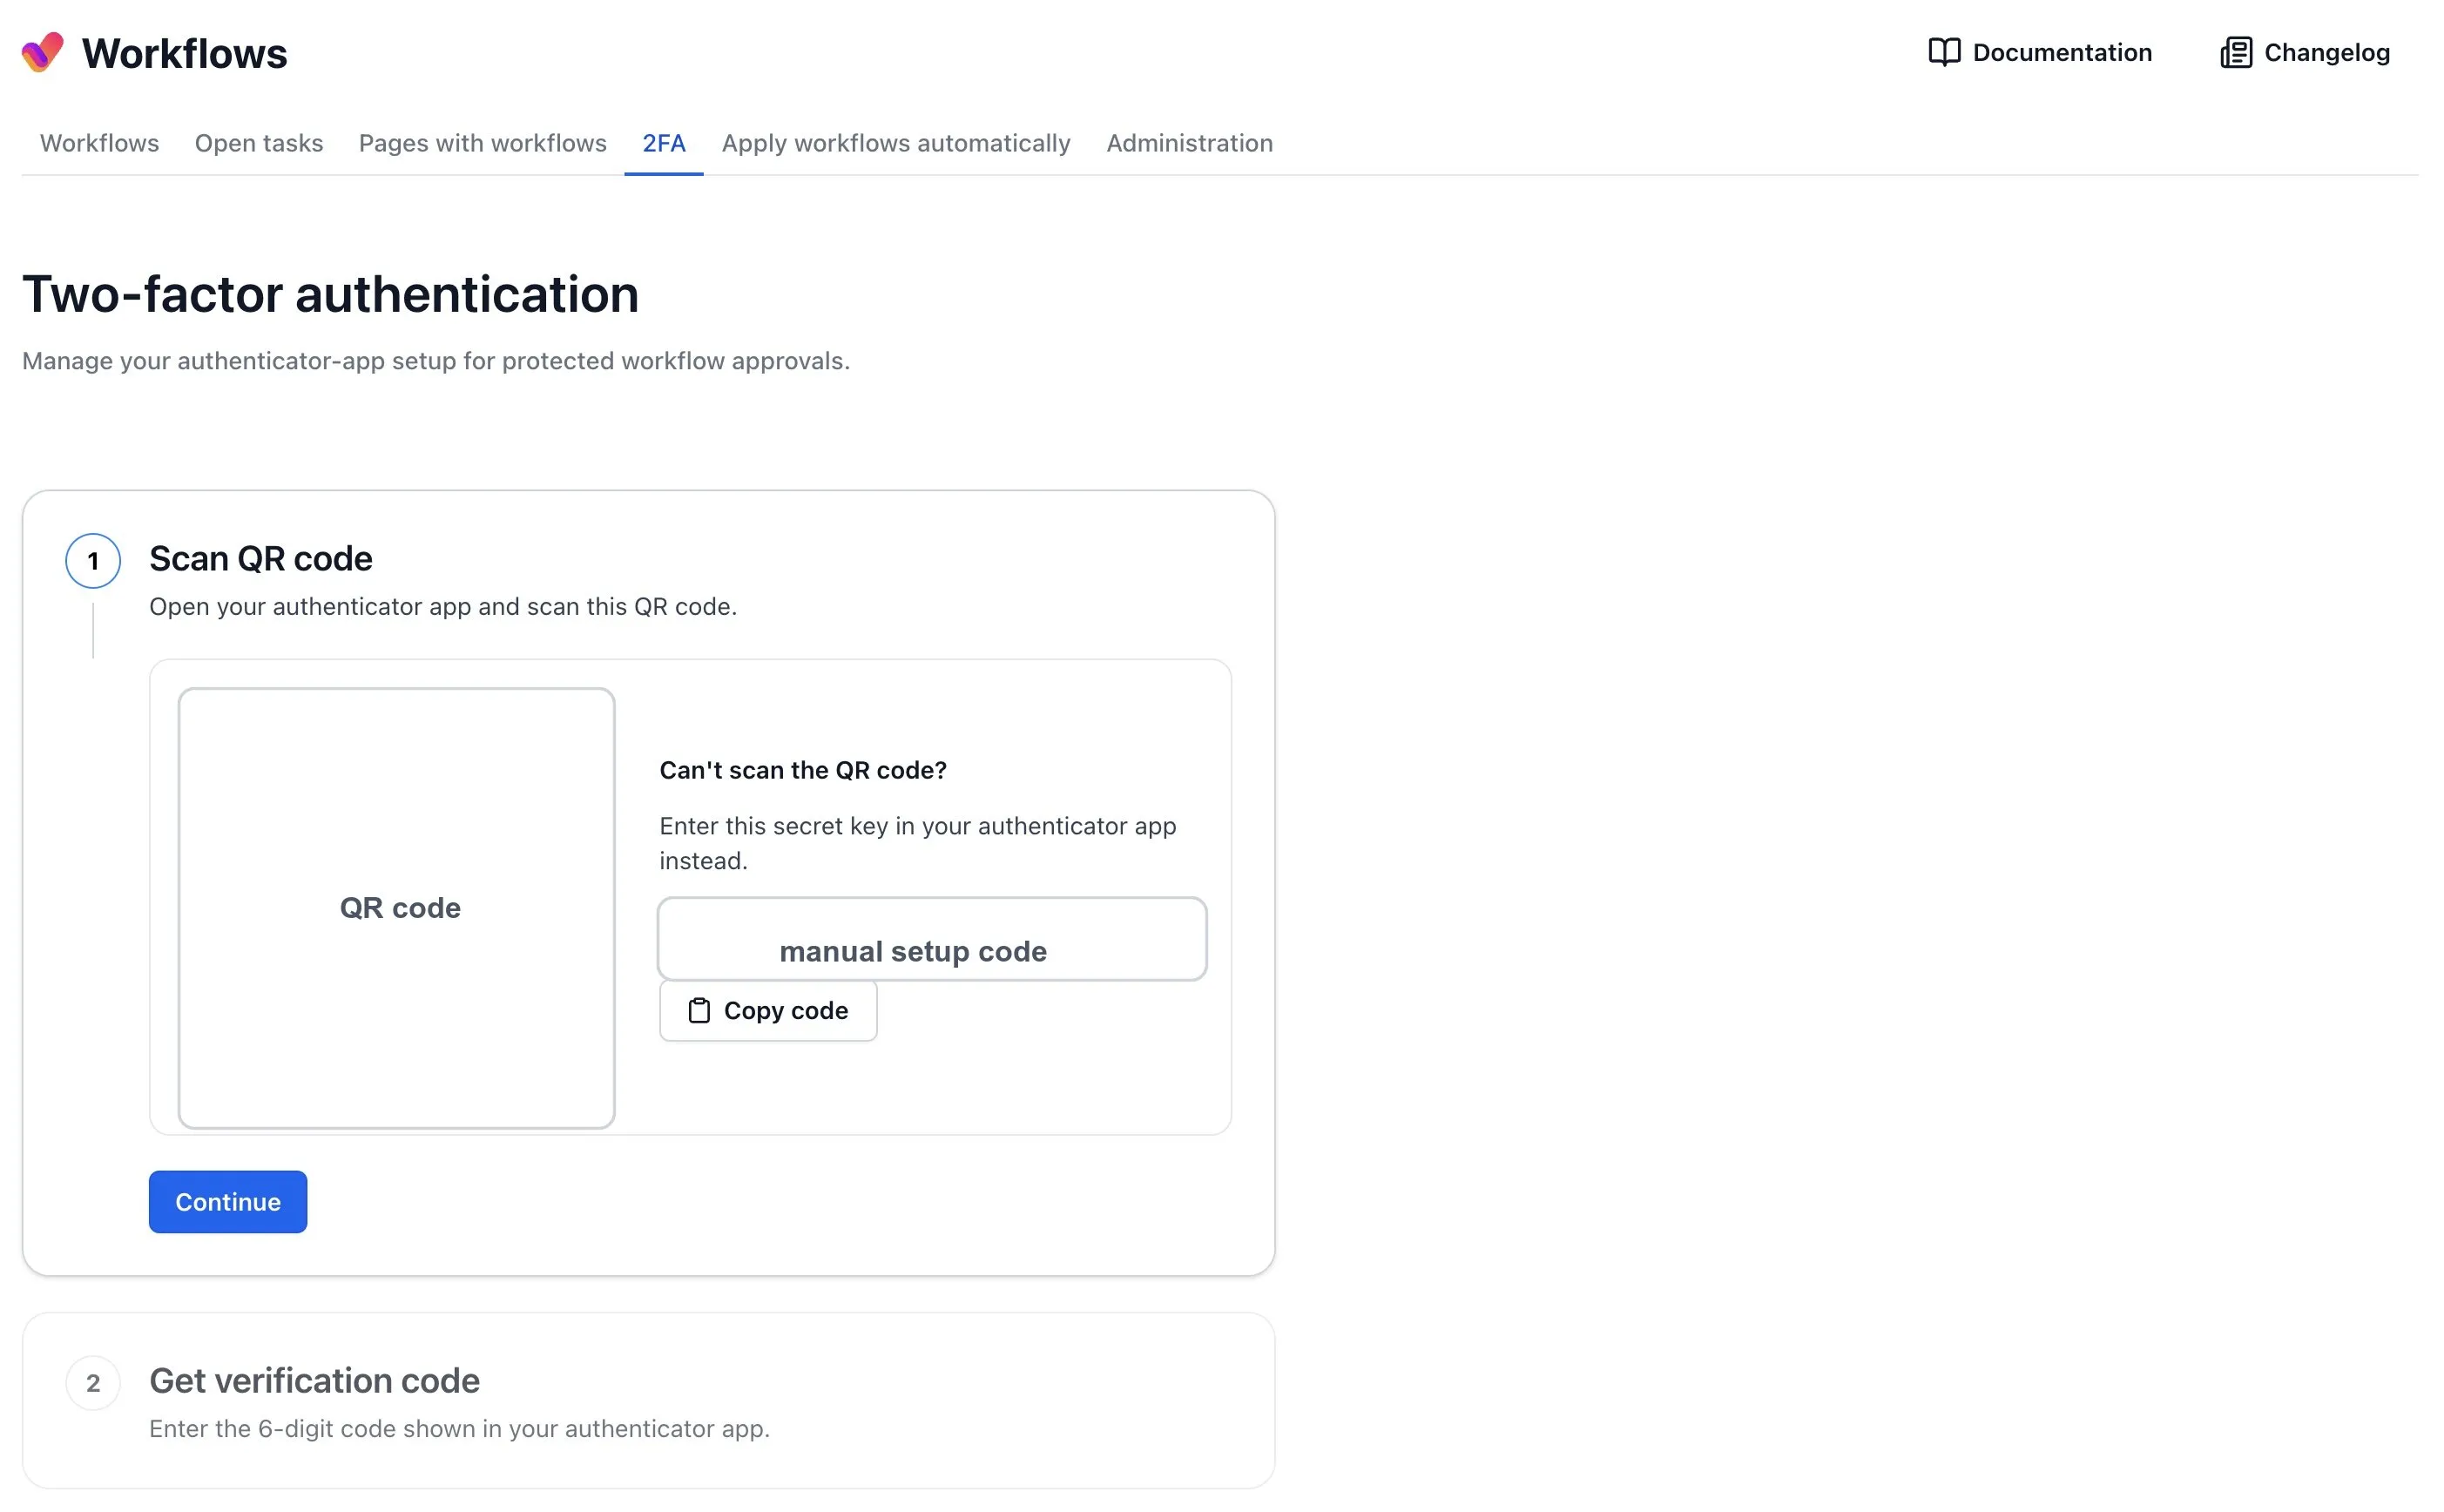Click the manual setup code field

click(931, 938)
